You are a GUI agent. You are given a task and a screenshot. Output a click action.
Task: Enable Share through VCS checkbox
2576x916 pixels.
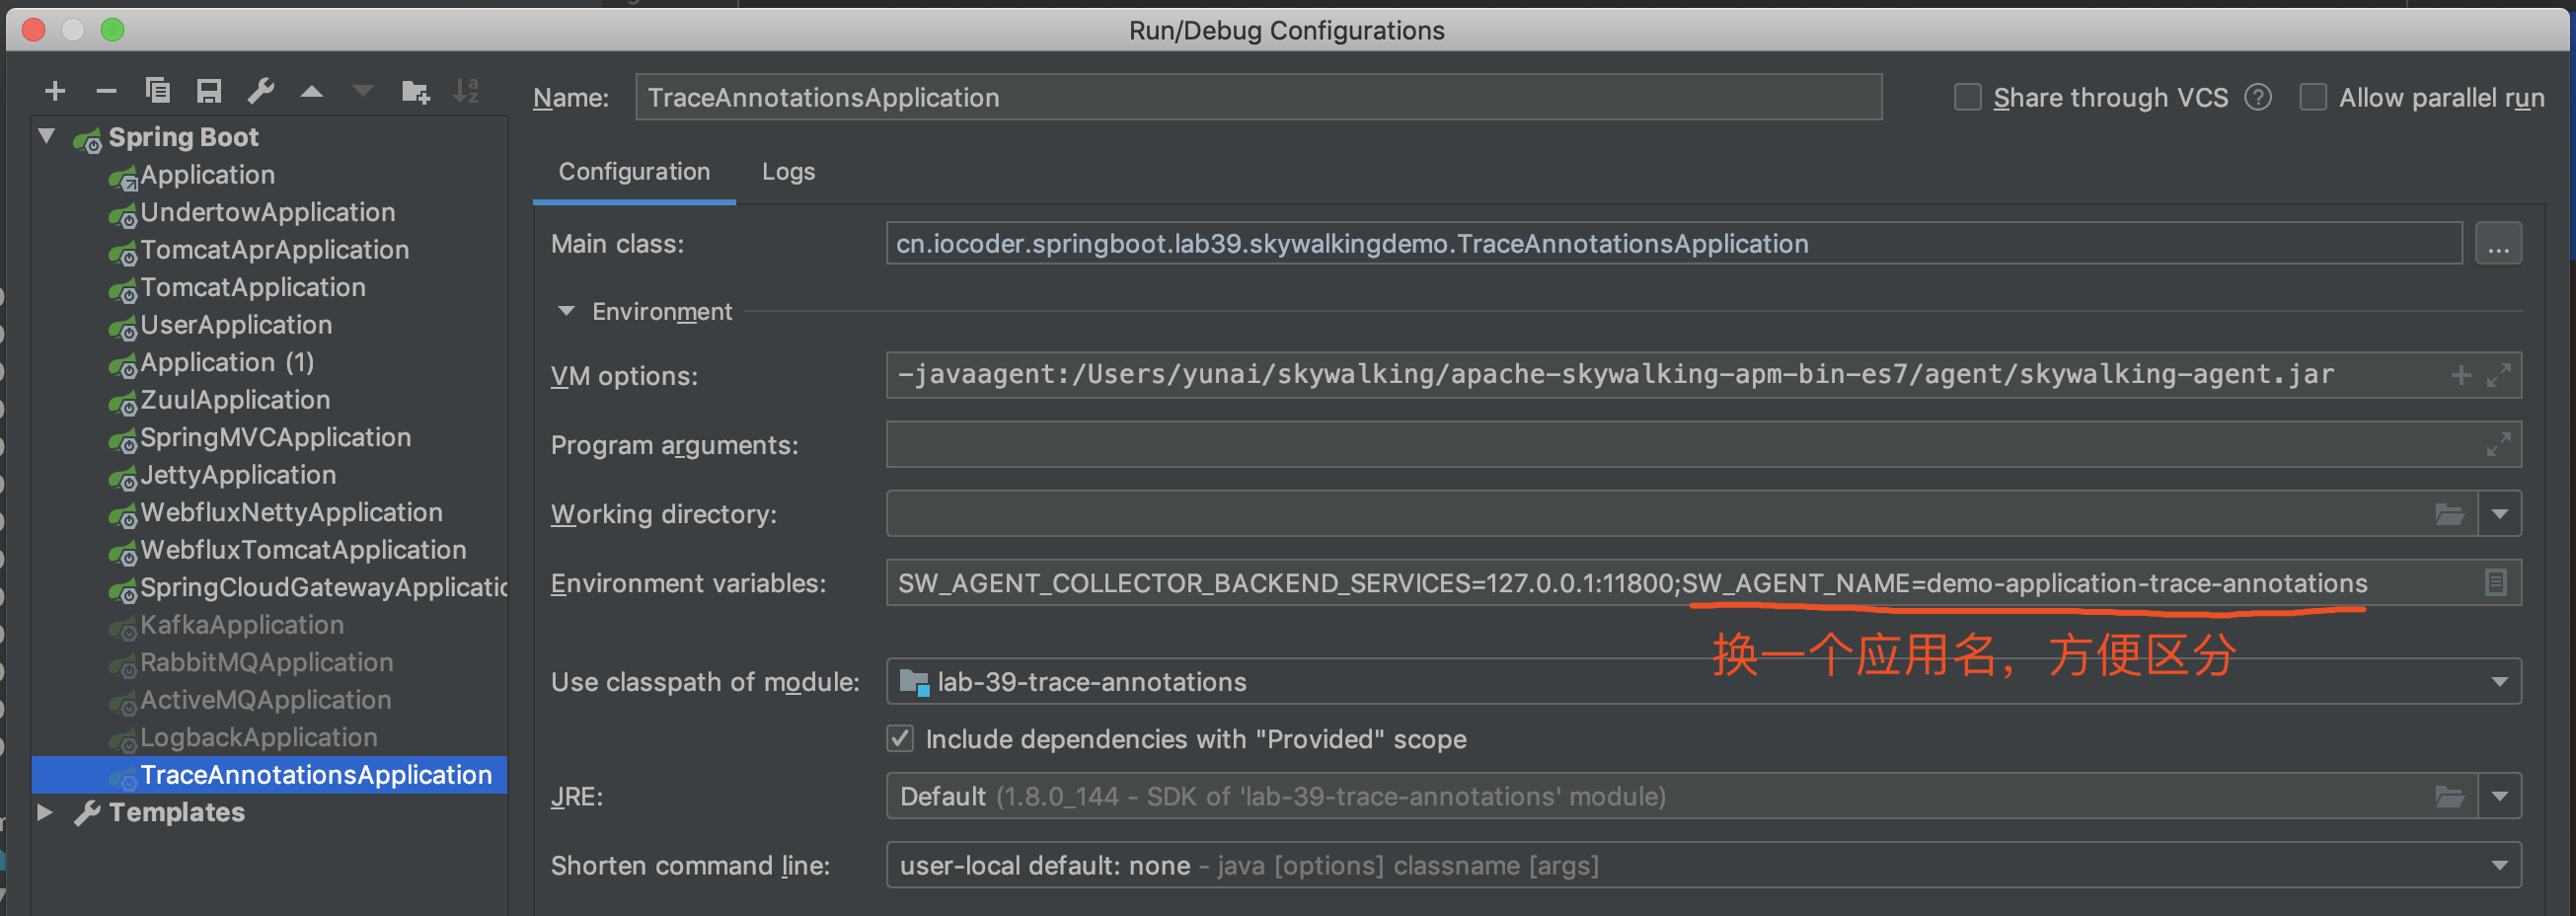pyautogui.click(x=1967, y=97)
